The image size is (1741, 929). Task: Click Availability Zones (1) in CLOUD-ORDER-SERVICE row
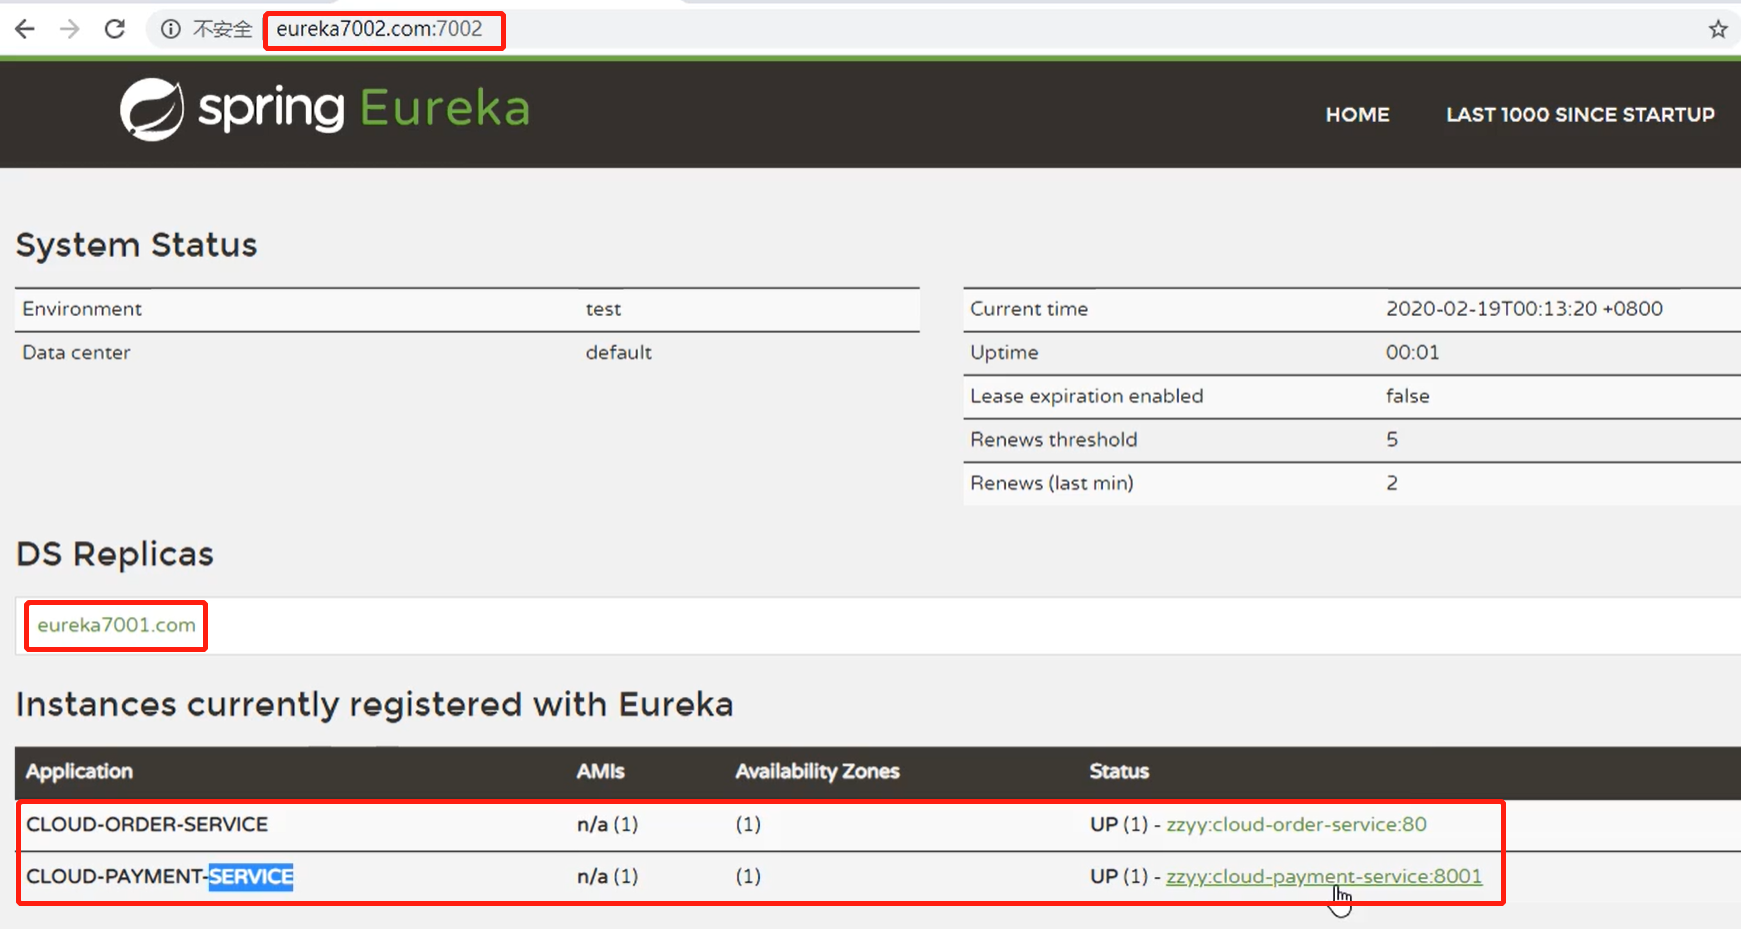coord(748,824)
